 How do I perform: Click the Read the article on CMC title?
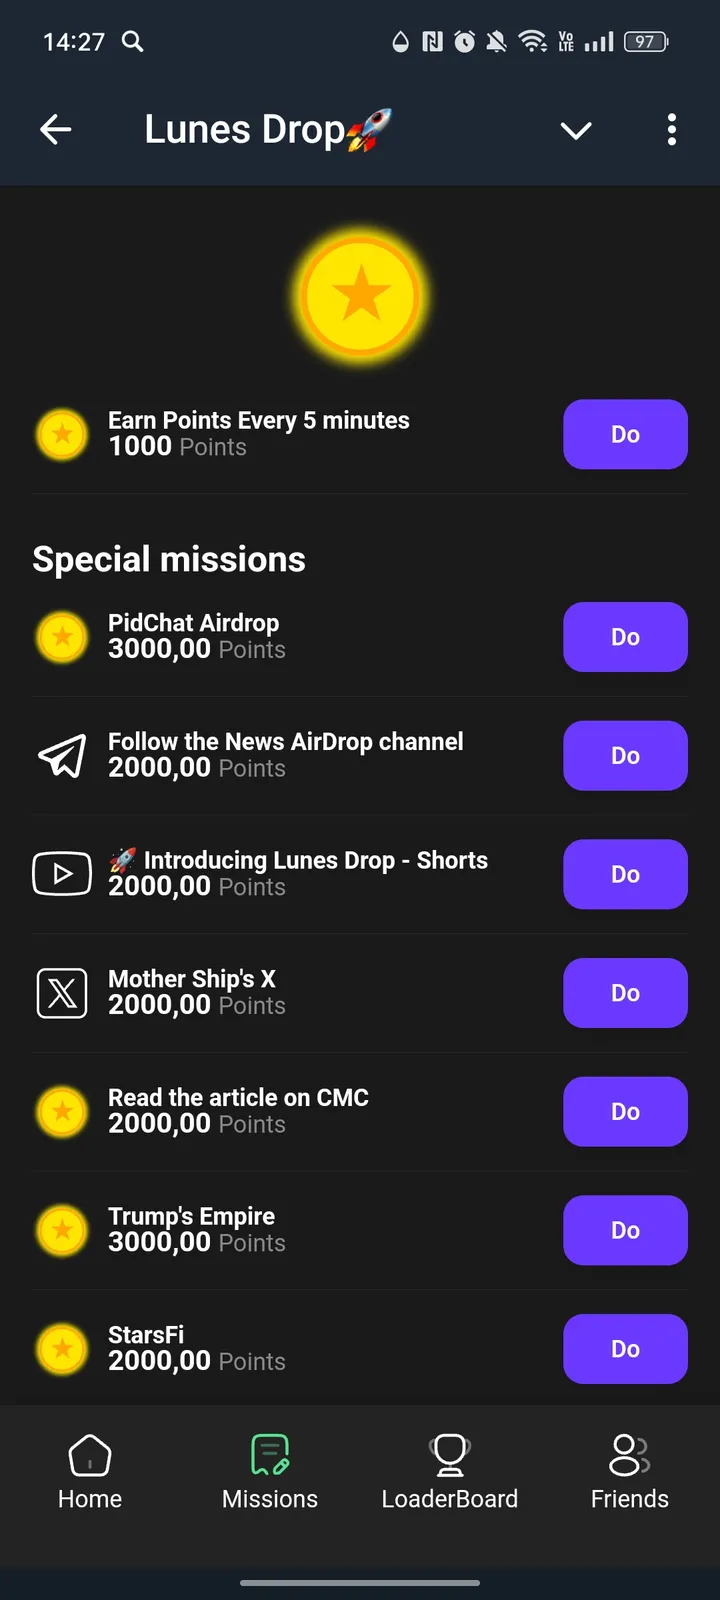pyautogui.click(x=238, y=1097)
